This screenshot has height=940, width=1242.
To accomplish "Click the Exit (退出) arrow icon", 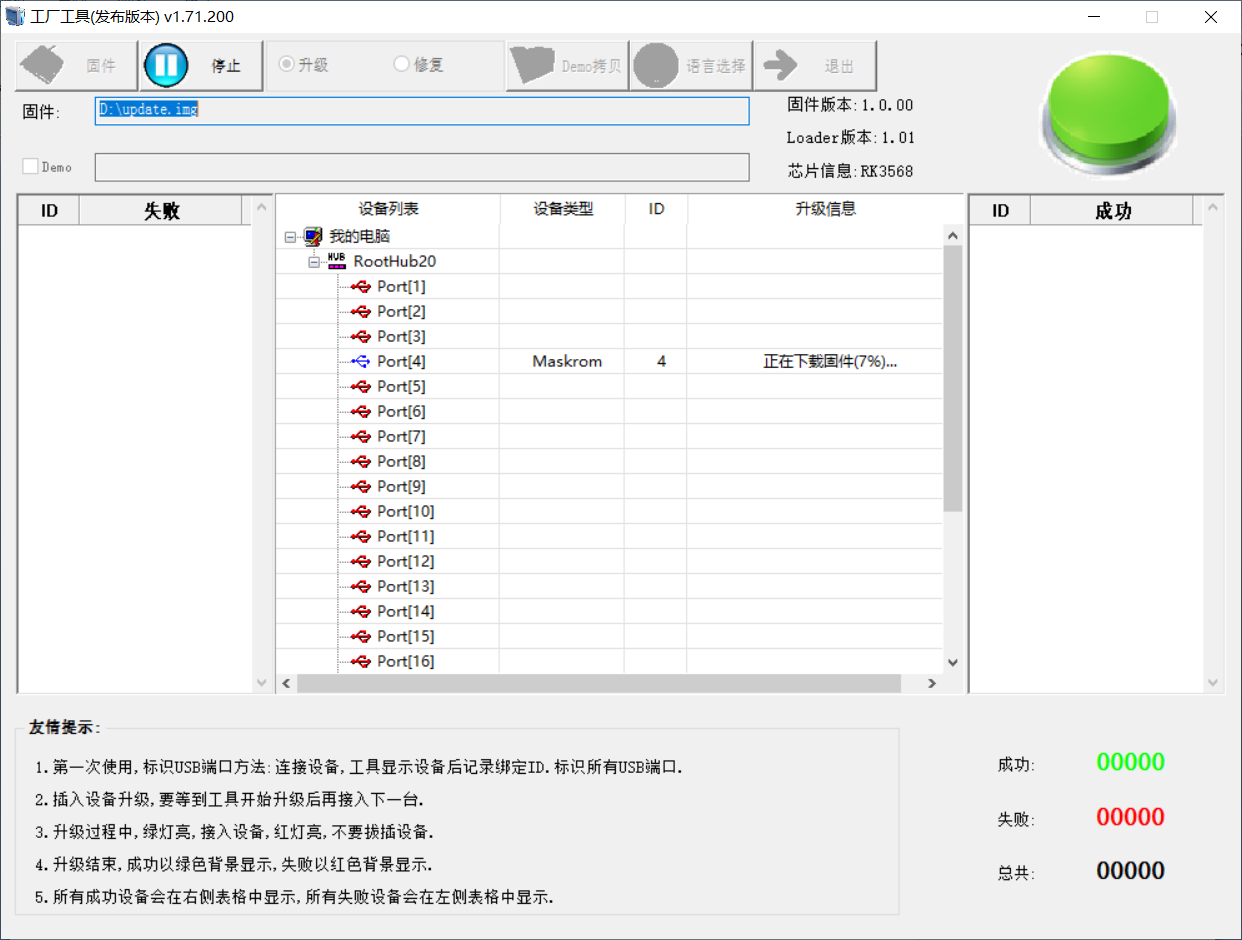I will coord(780,66).
